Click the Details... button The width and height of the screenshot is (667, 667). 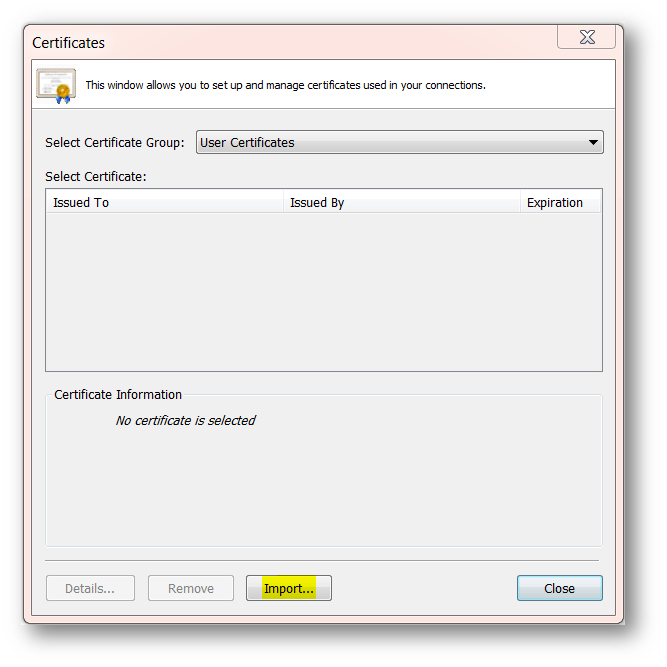[90, 589]
